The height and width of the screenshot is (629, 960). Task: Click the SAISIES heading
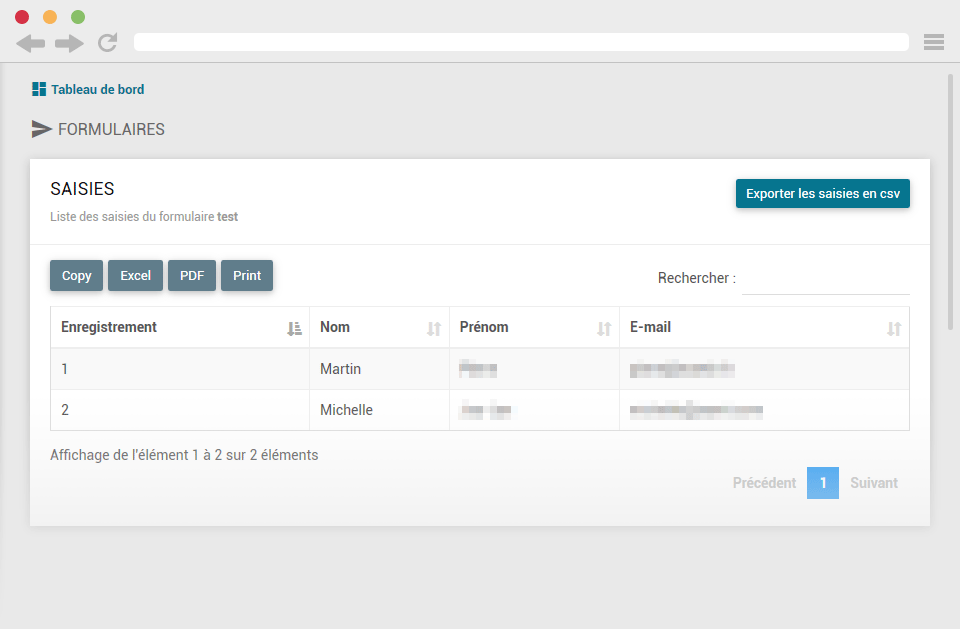click(x=82, y=189)
